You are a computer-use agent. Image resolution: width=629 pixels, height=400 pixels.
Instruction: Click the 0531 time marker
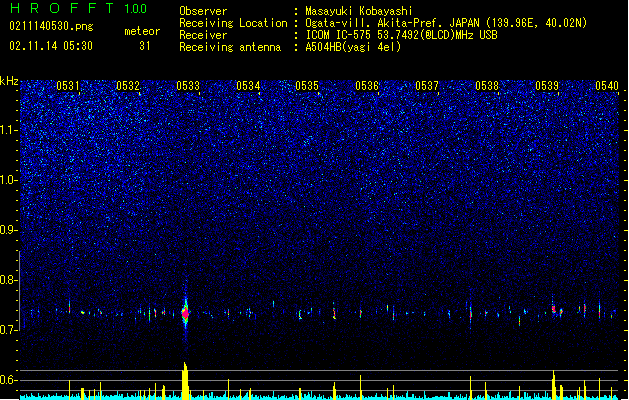pos(68,86)
